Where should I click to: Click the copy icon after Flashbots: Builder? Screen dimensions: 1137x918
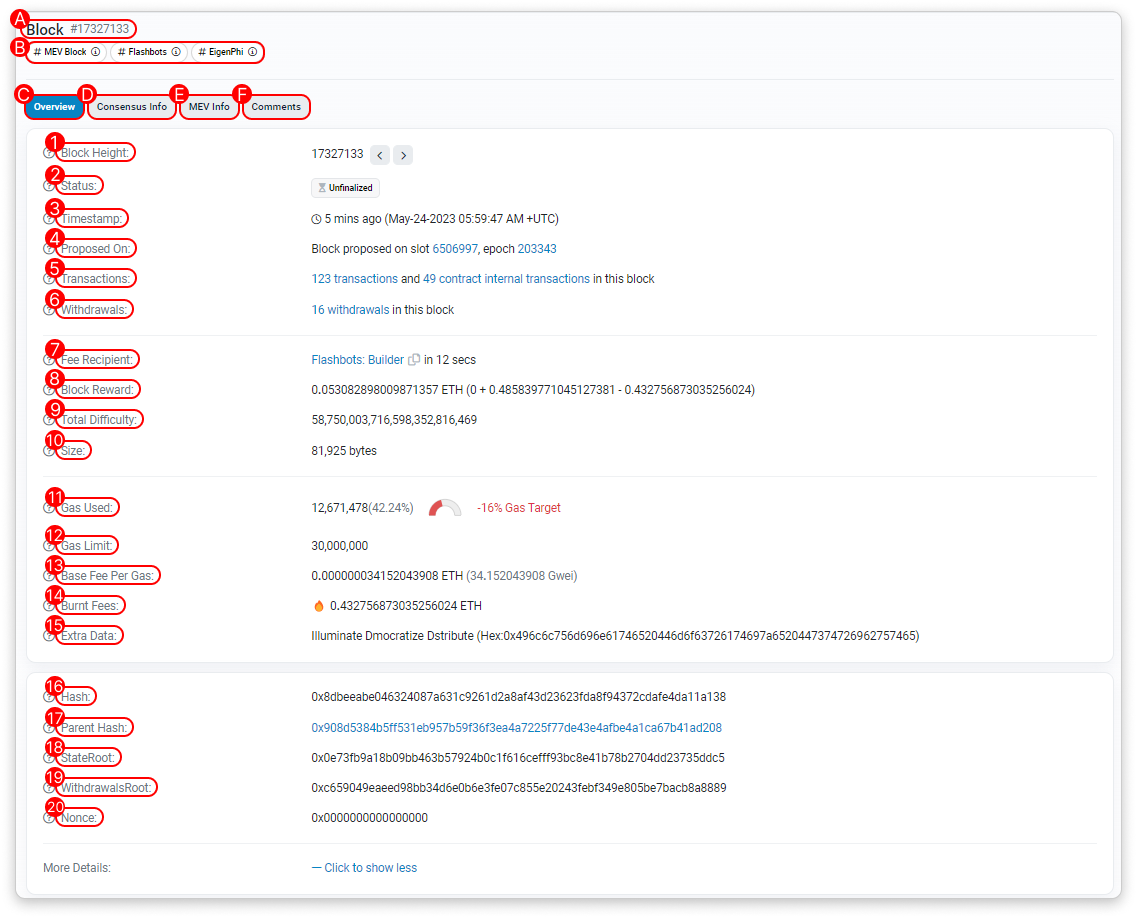pos(414,360)
